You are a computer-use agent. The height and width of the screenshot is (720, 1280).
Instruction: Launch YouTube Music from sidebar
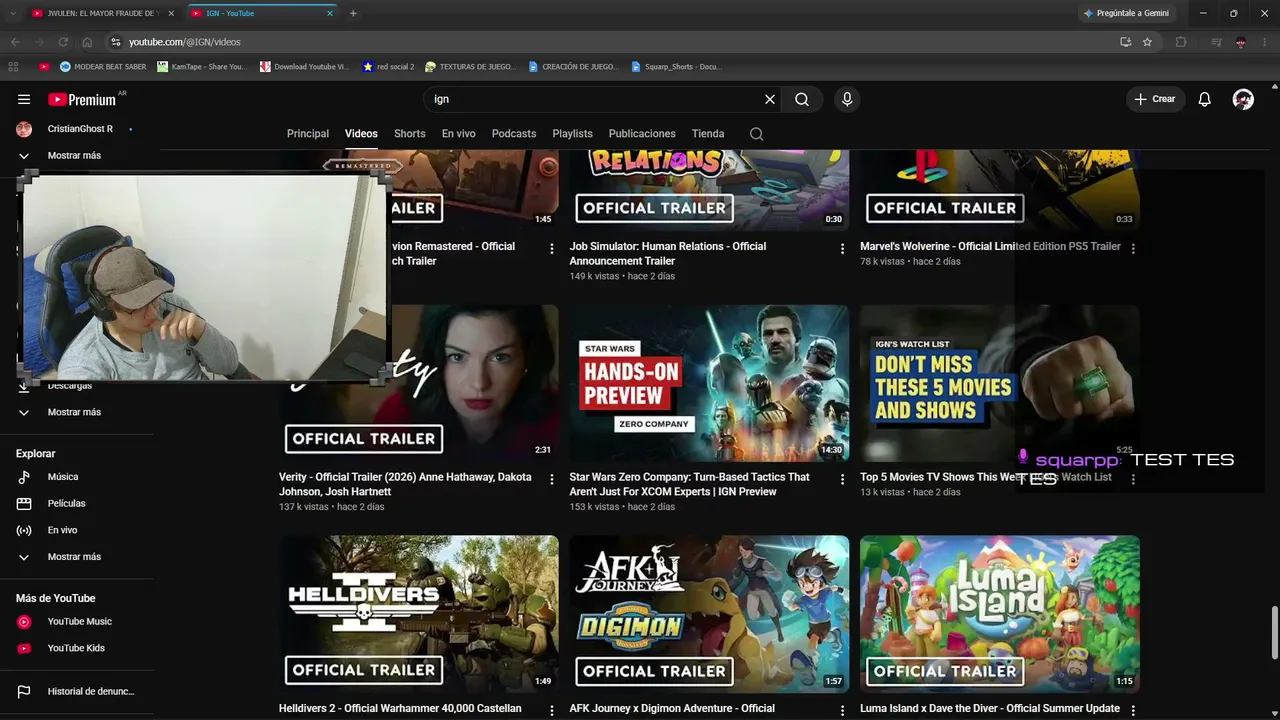point(77,621)
